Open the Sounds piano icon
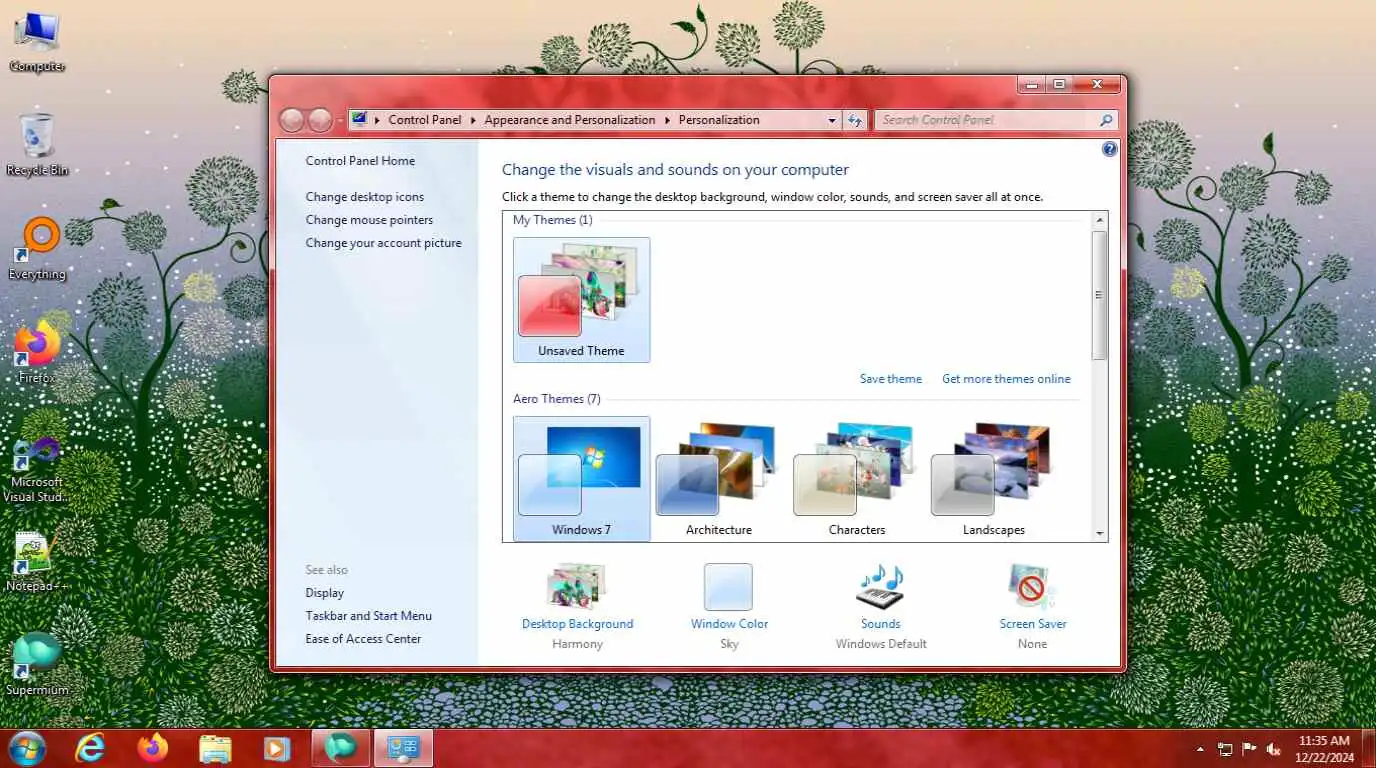Screen dimensions: 1376x768 880,587
